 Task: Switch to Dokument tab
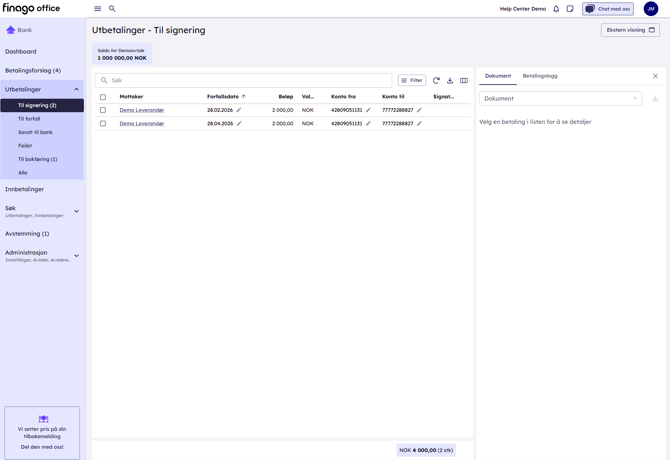498,76
